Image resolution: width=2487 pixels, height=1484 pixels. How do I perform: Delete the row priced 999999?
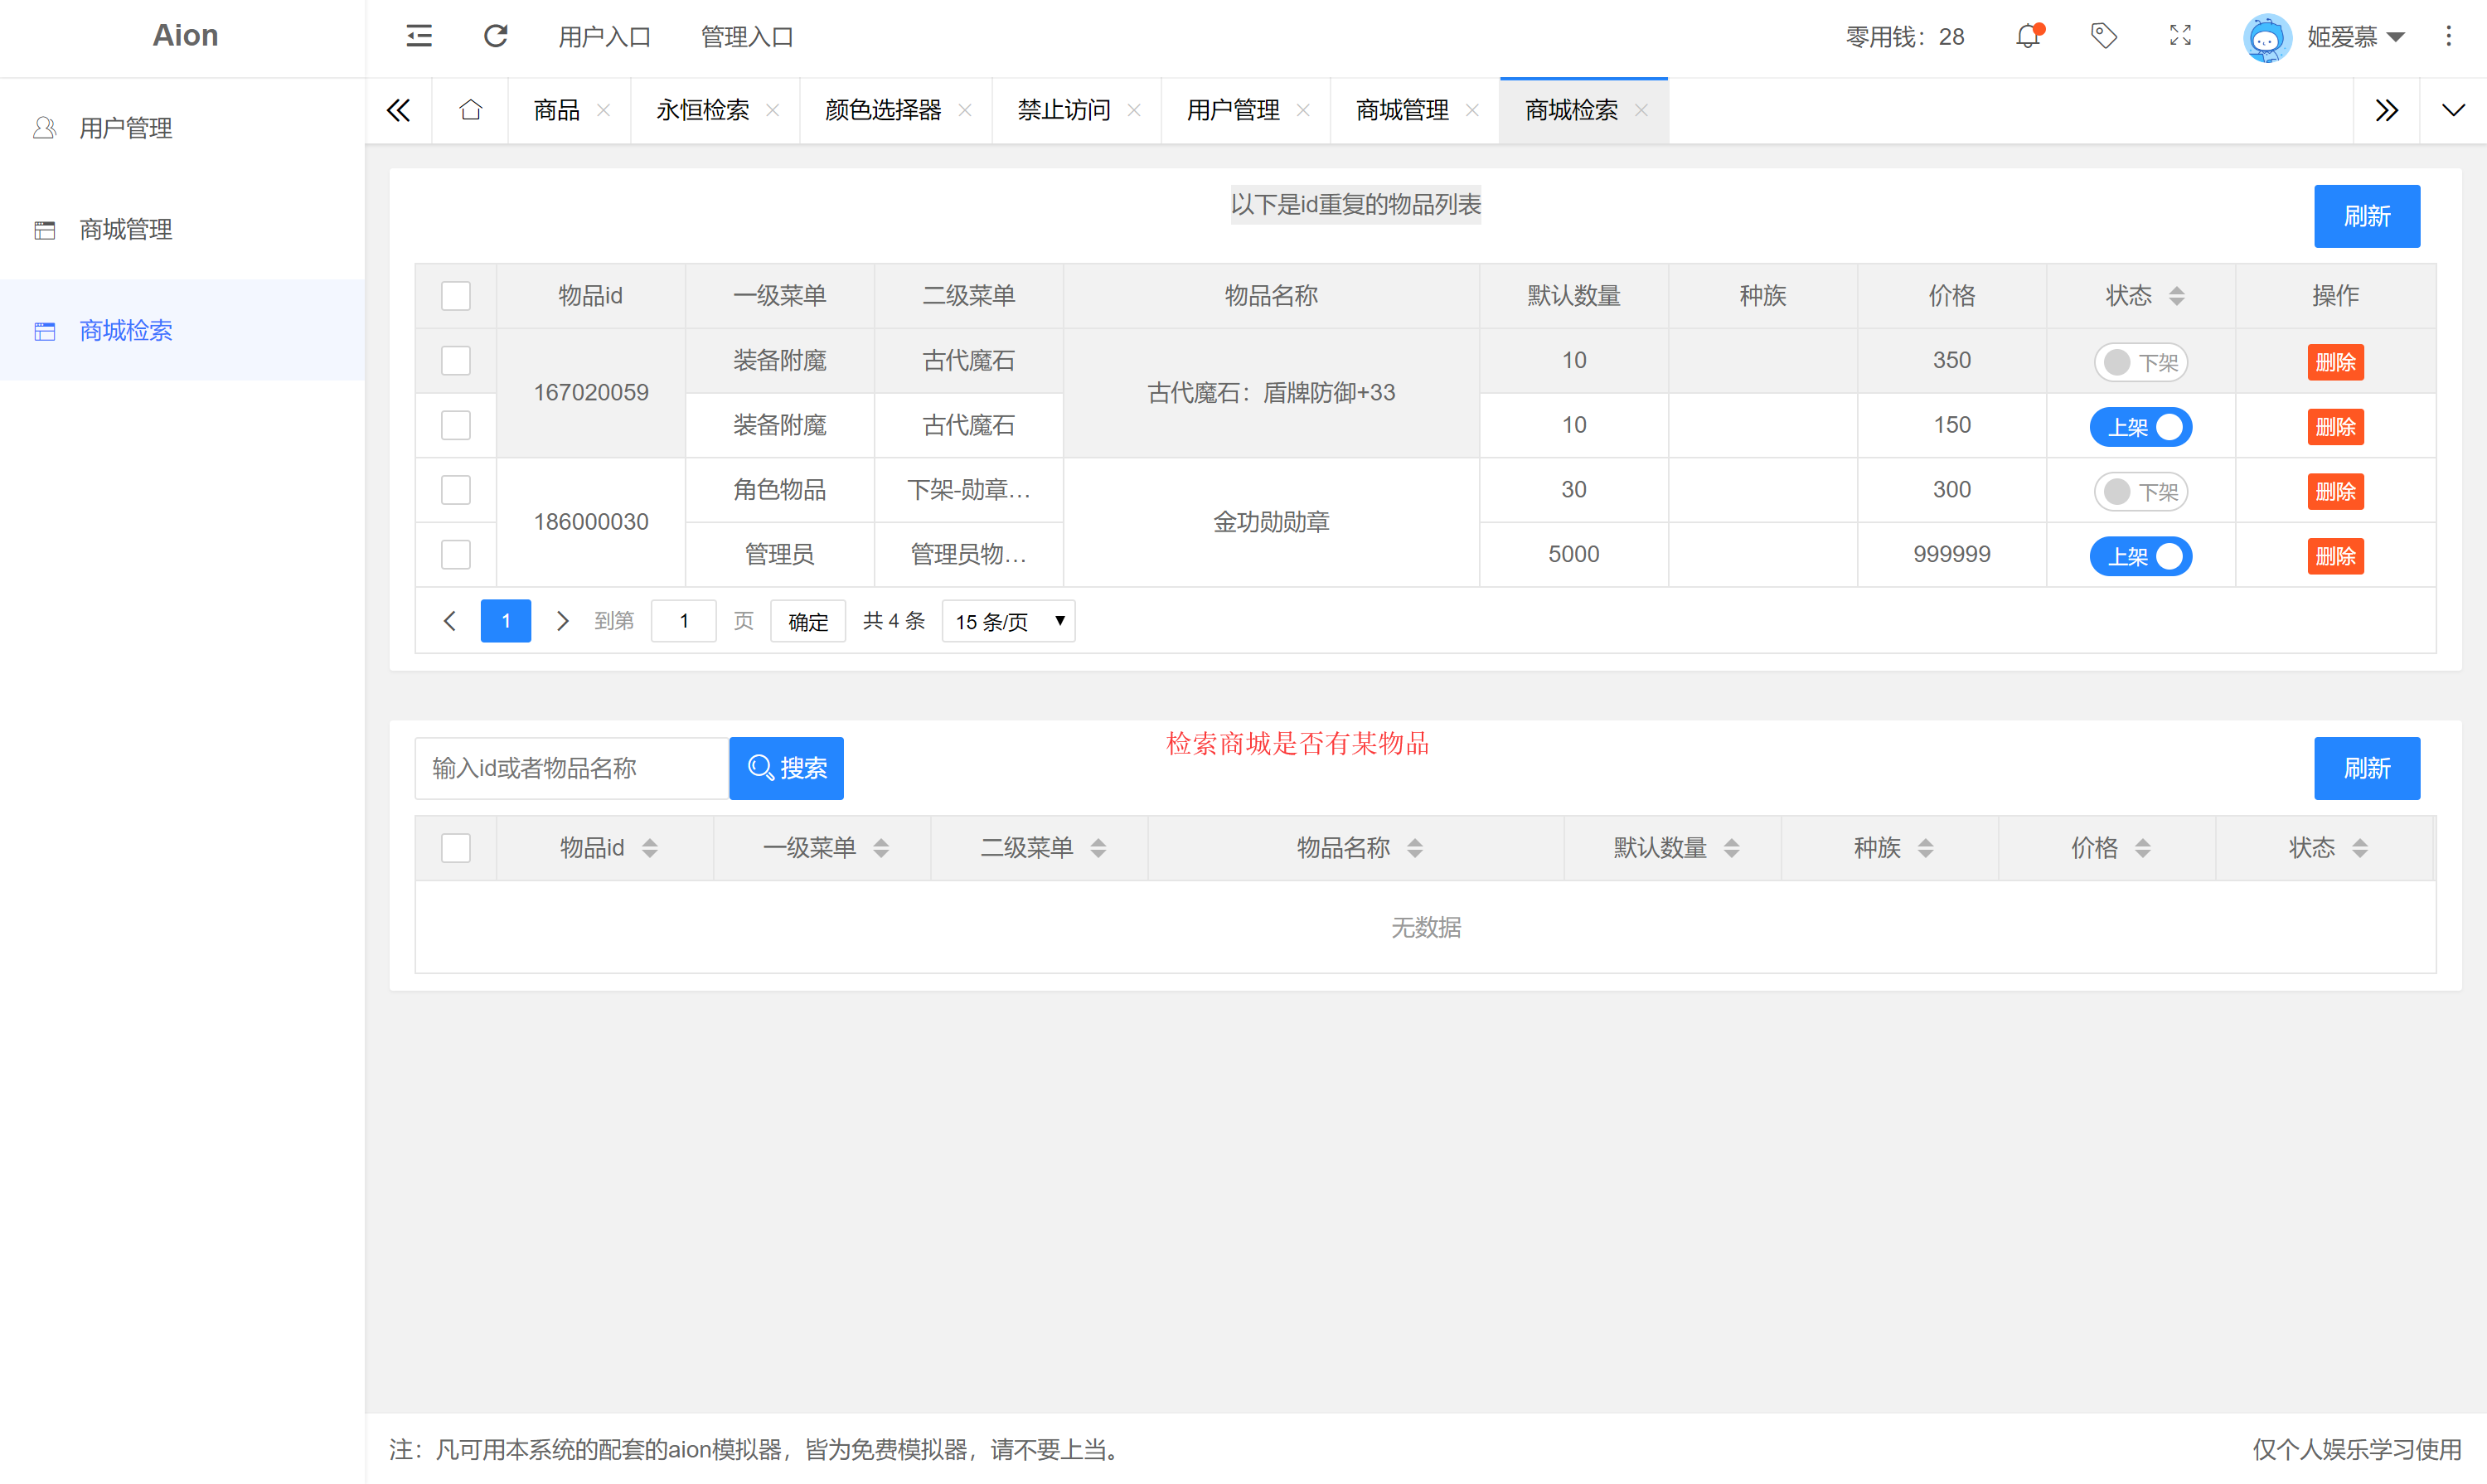click(2335, 556)
